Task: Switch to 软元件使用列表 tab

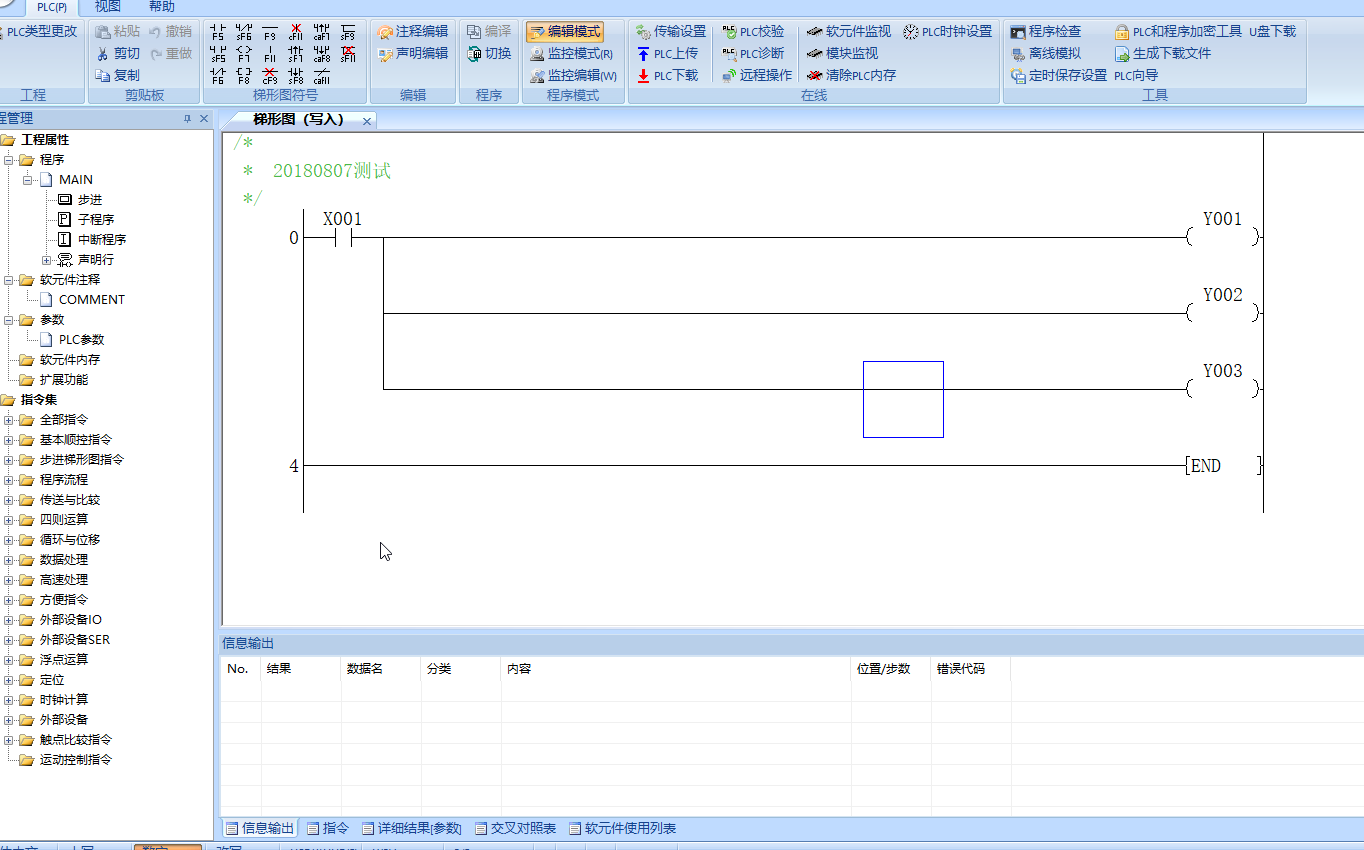Action: tap(622, 828)
